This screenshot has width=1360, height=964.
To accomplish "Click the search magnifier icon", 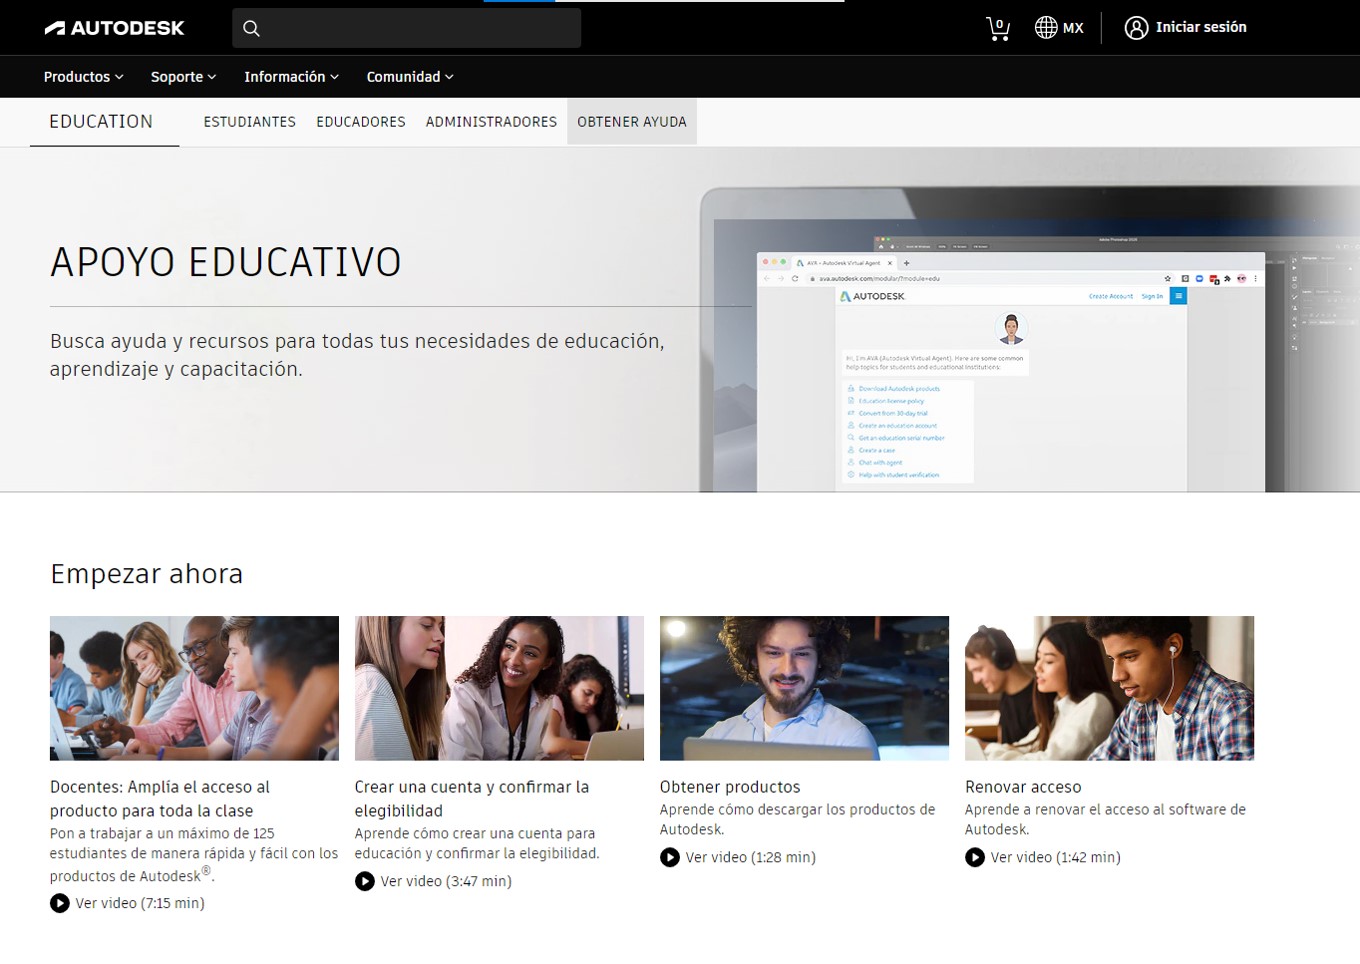I will pos(252,28).
